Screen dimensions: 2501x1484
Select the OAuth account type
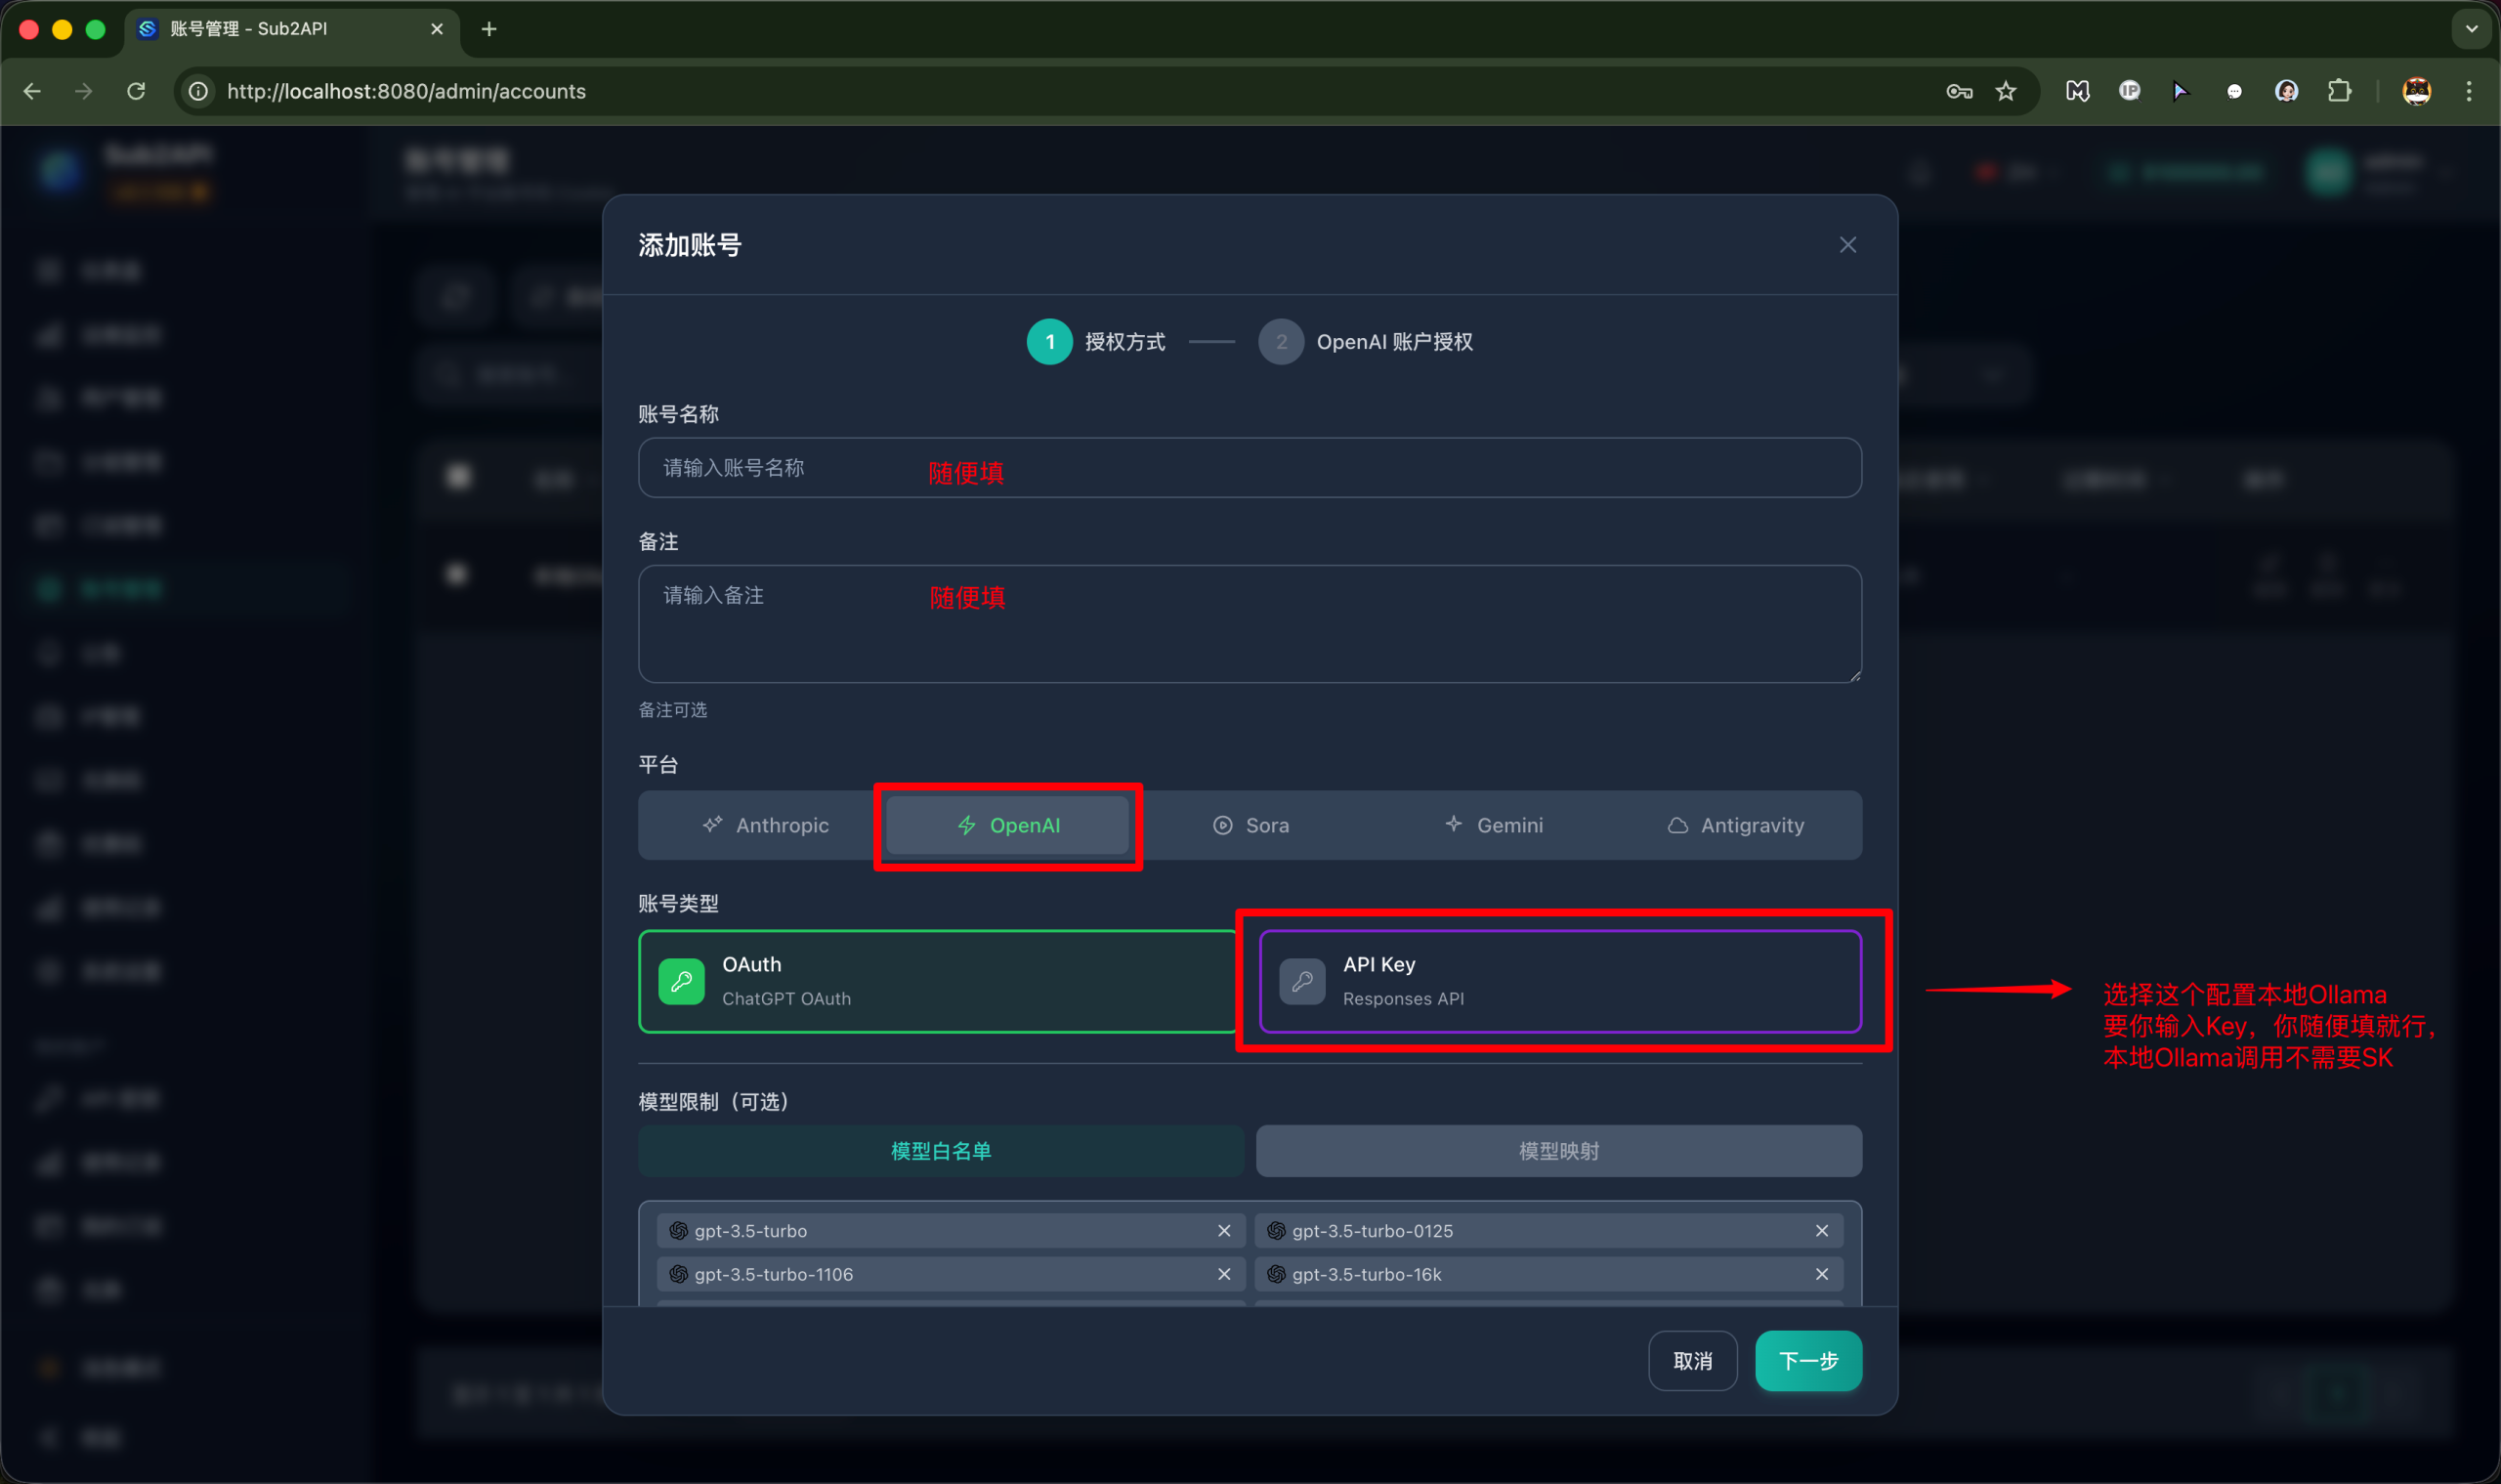click(x=937, y=981)
